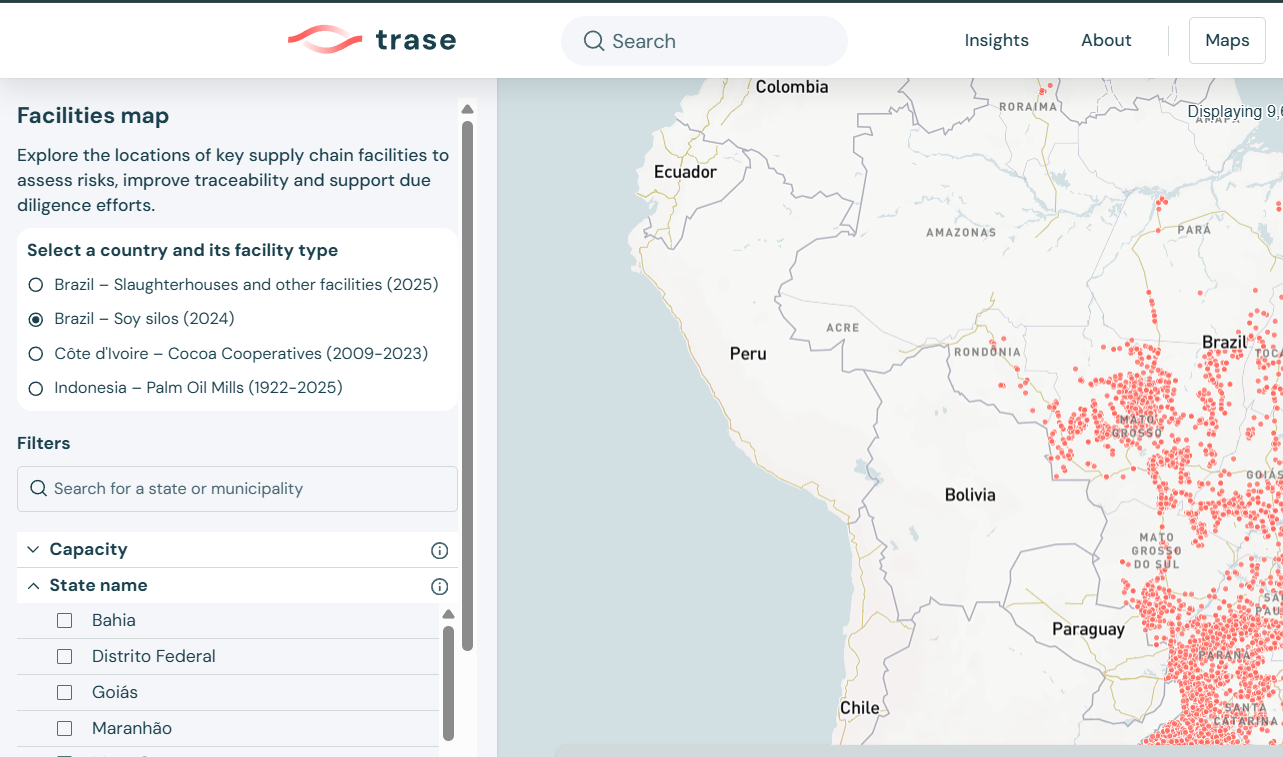Click the up arrow of the sidebar scrollbar
This screenshot has width=1283, height=757.
tap(468, 109)
